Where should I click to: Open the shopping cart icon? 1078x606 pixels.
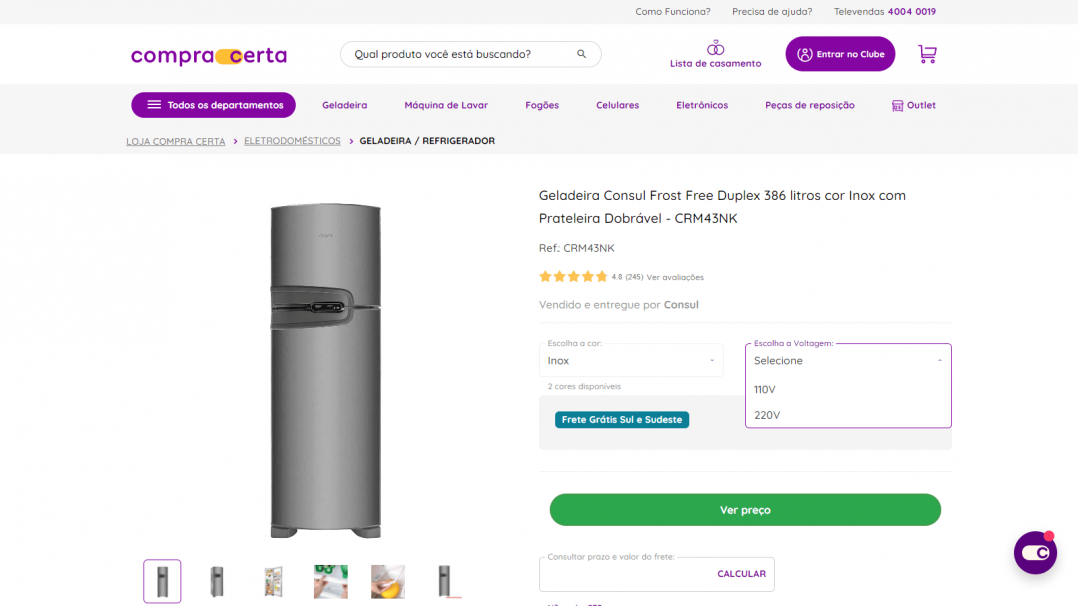click(x=927, y=54)
